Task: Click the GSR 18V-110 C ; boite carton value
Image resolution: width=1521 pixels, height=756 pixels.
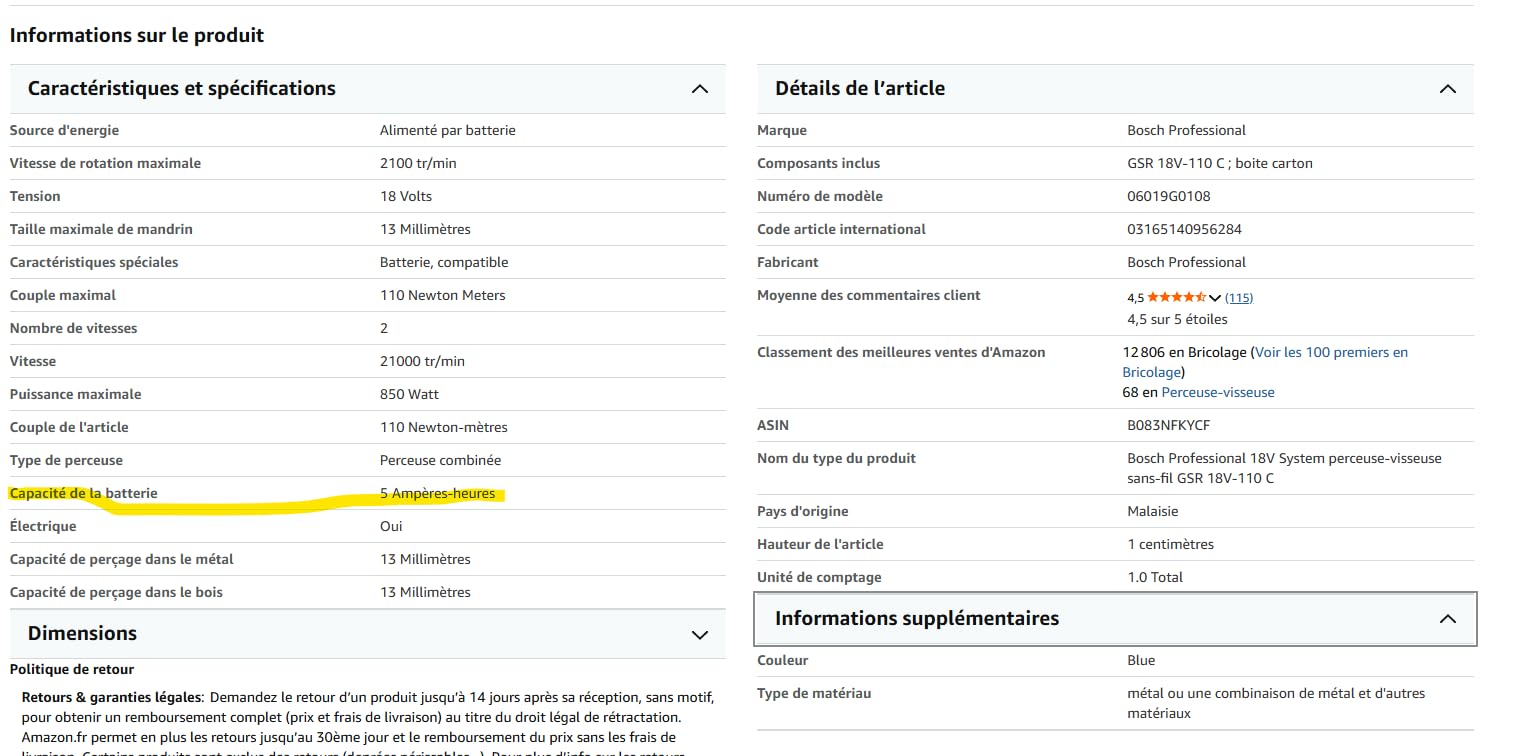Action: click(1220, 164)
